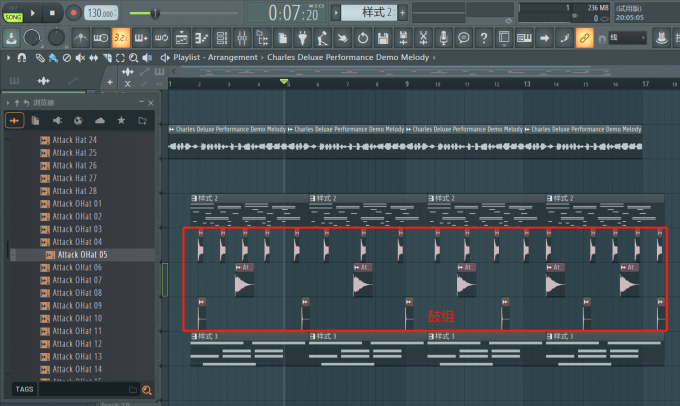Click the microphone one-click recording icon
The height and width of the screenshot is (406, 680).
tap(444, 38)
